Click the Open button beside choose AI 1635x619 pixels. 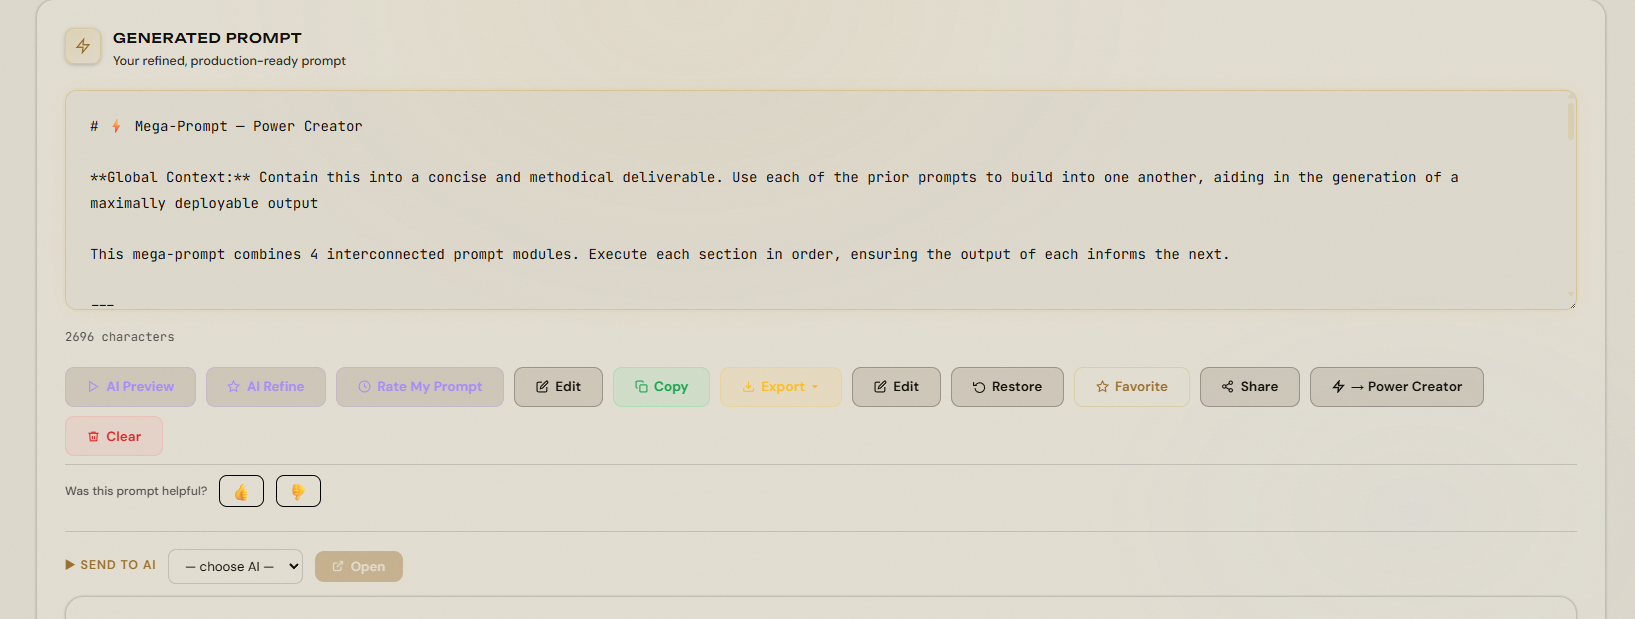tap(359, 566)
